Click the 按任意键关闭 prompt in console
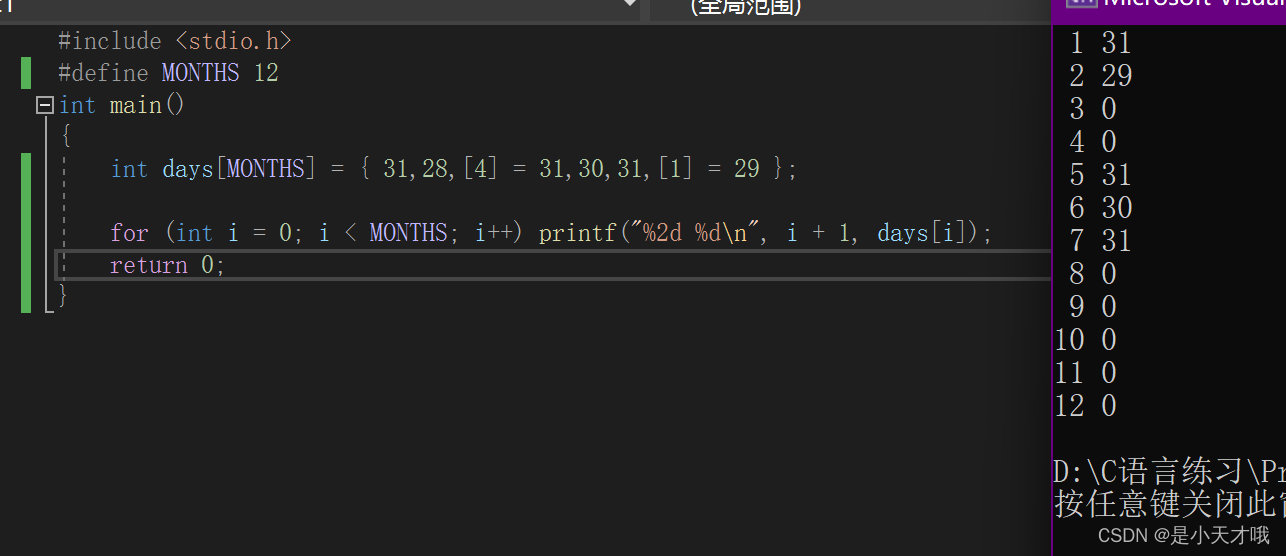Viewport: 1286px width, 556px height. coord(1170,503)
